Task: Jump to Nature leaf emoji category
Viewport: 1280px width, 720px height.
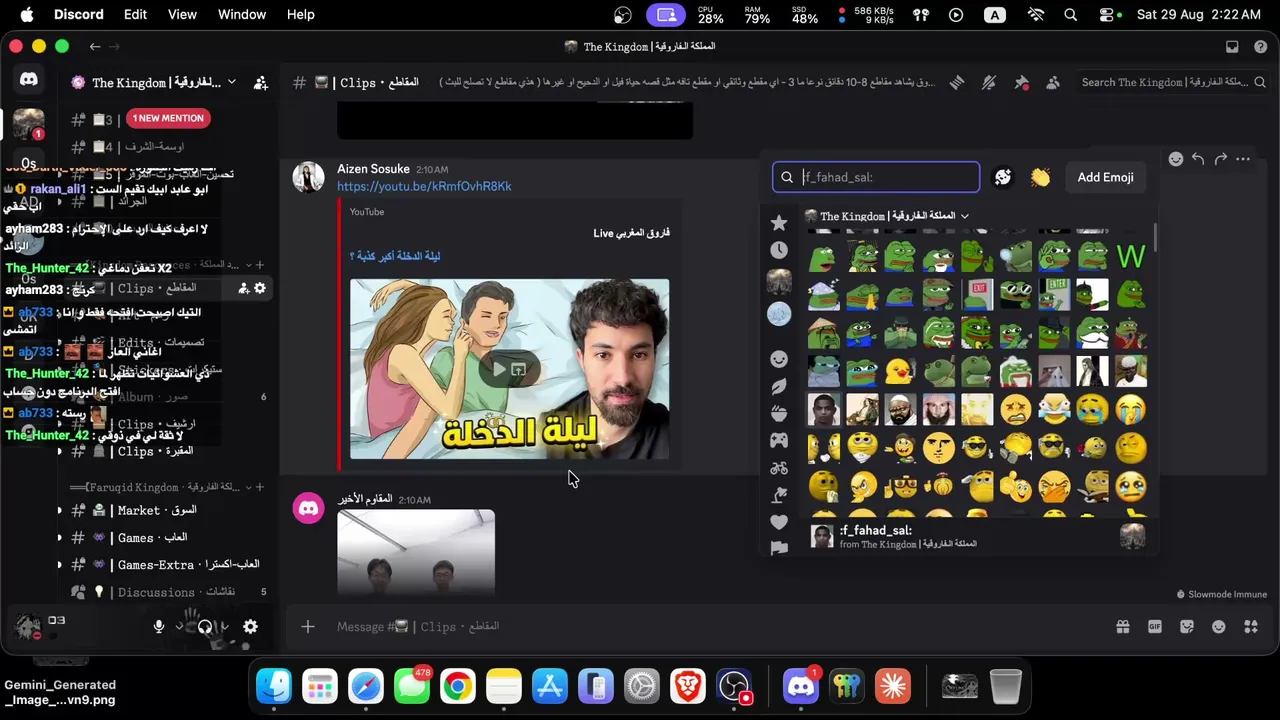Action: (779, 386)
